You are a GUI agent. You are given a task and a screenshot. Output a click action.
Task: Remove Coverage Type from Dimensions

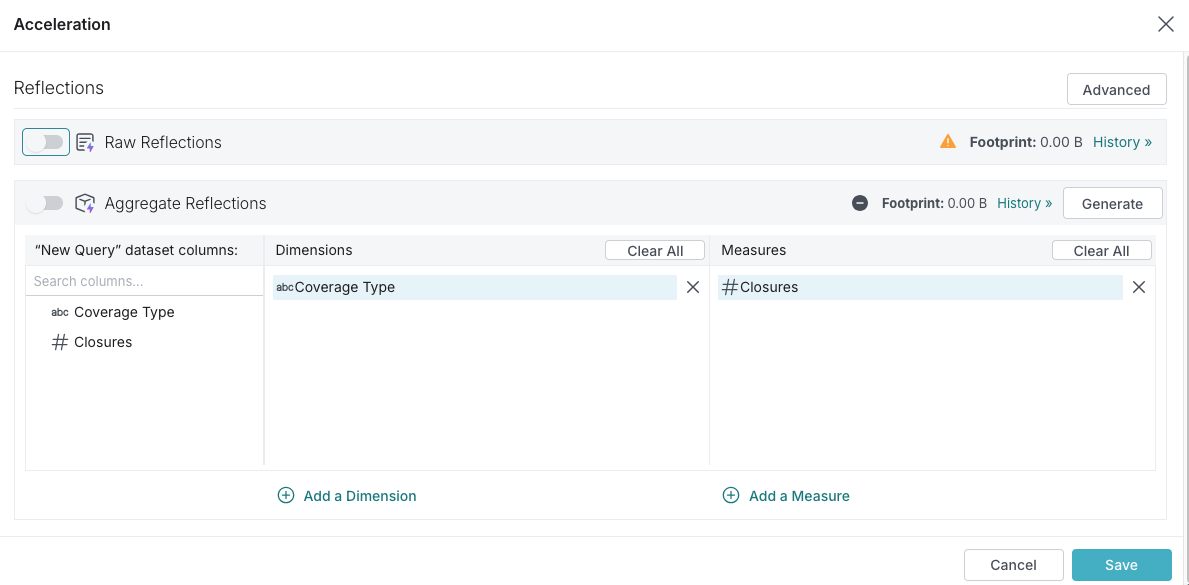click(693, 287)
